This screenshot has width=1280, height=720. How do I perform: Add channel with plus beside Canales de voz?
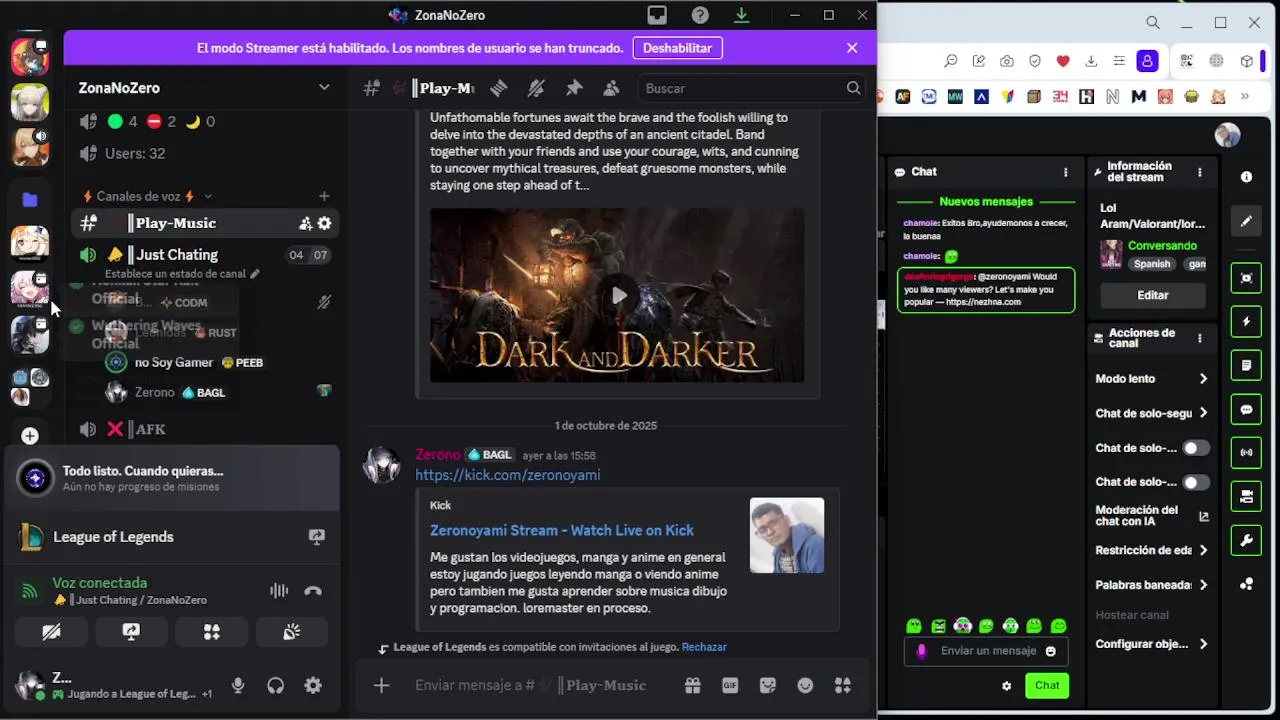pyautogui.click(x=324, y=196)
